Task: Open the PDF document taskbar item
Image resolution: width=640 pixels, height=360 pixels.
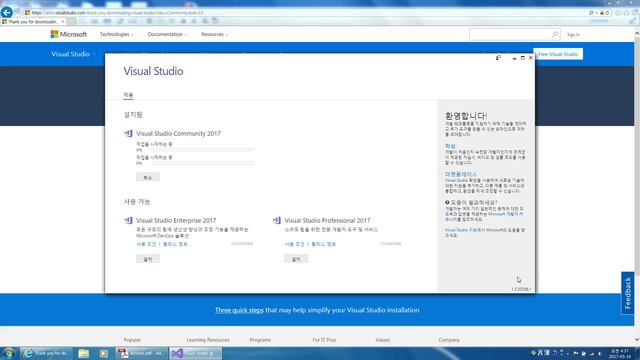Action: point(141,353)
